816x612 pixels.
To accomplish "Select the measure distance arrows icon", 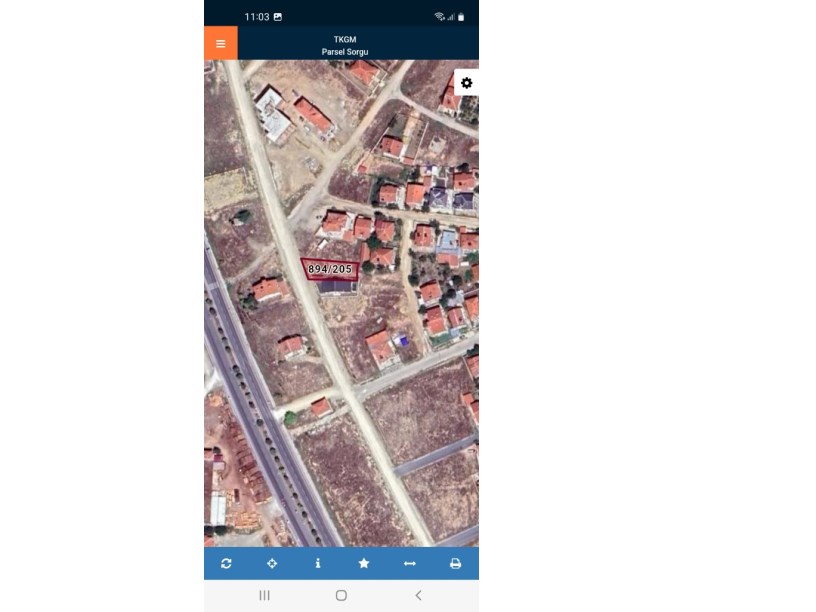I will pyautogui.click(x=410, y=563).
